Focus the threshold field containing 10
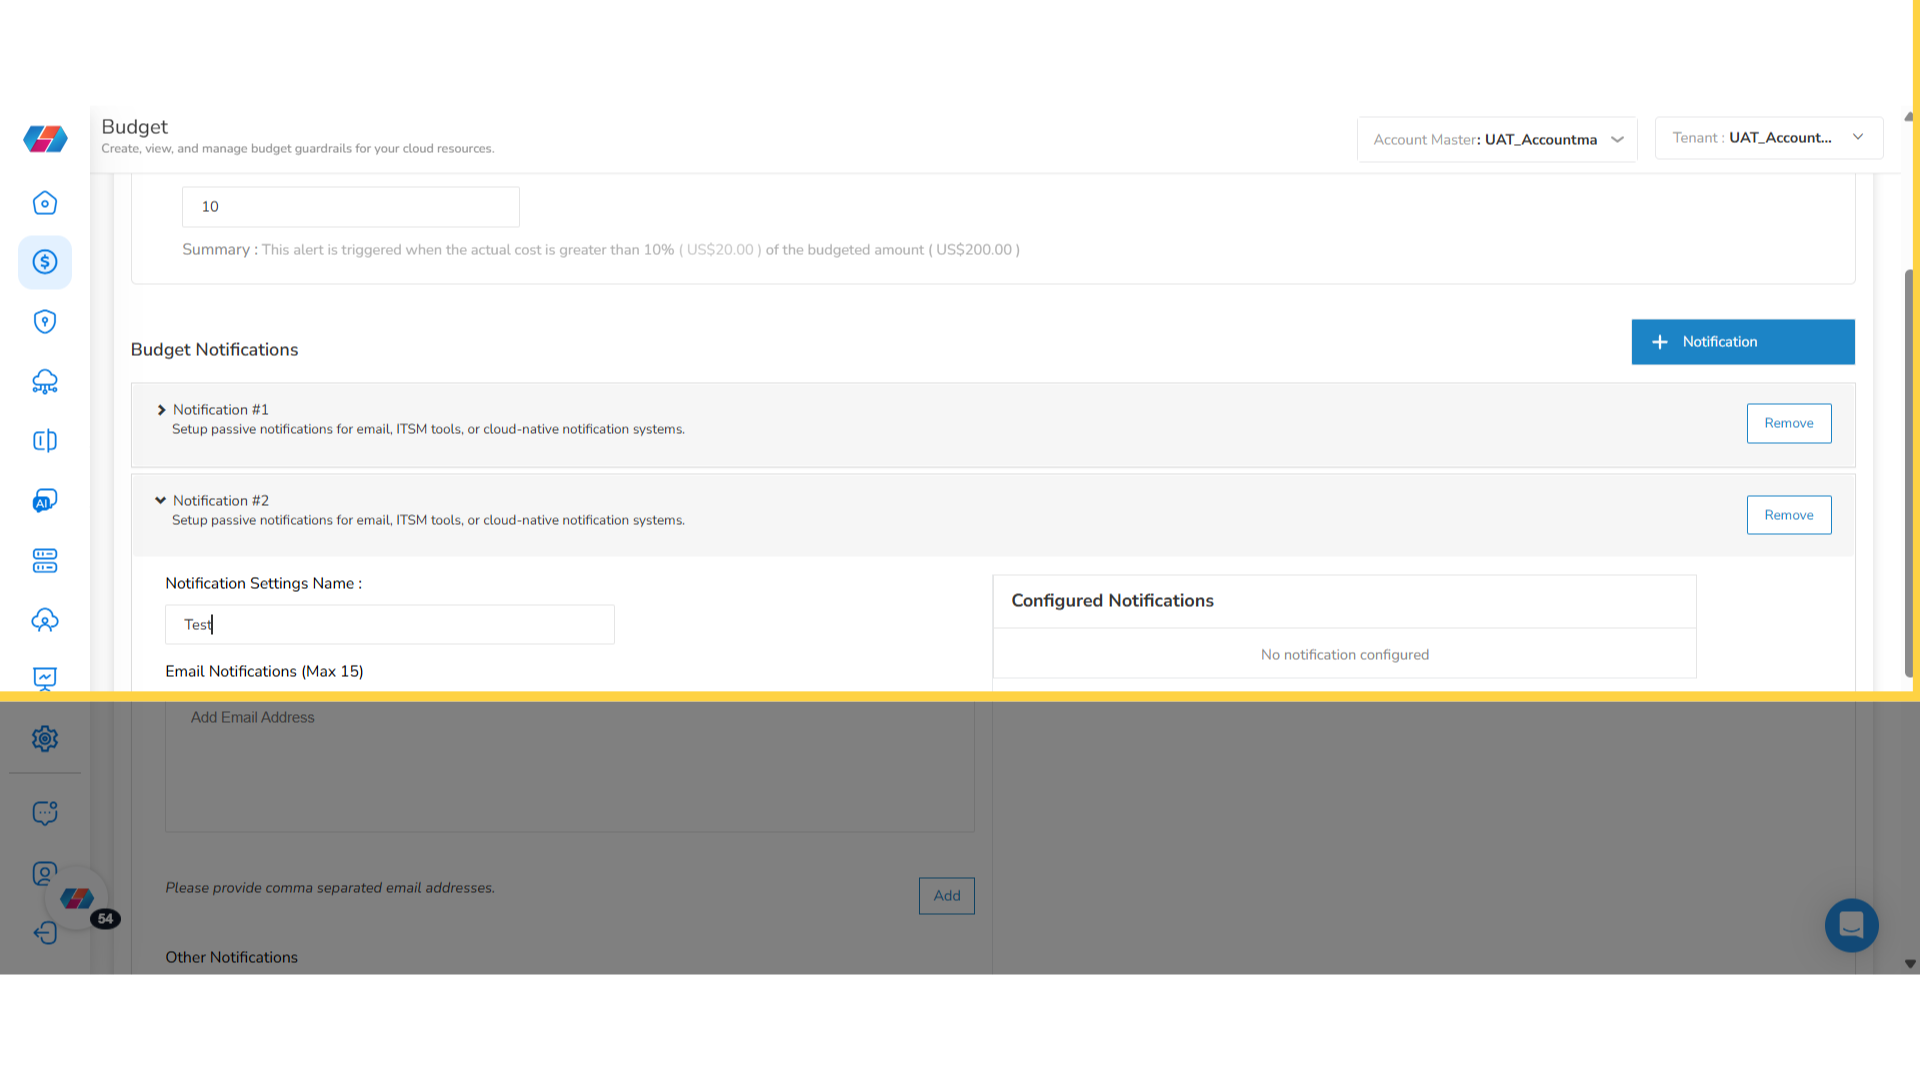The height and width of the screenshot is (1080, 1920). [x=351, y=207]
